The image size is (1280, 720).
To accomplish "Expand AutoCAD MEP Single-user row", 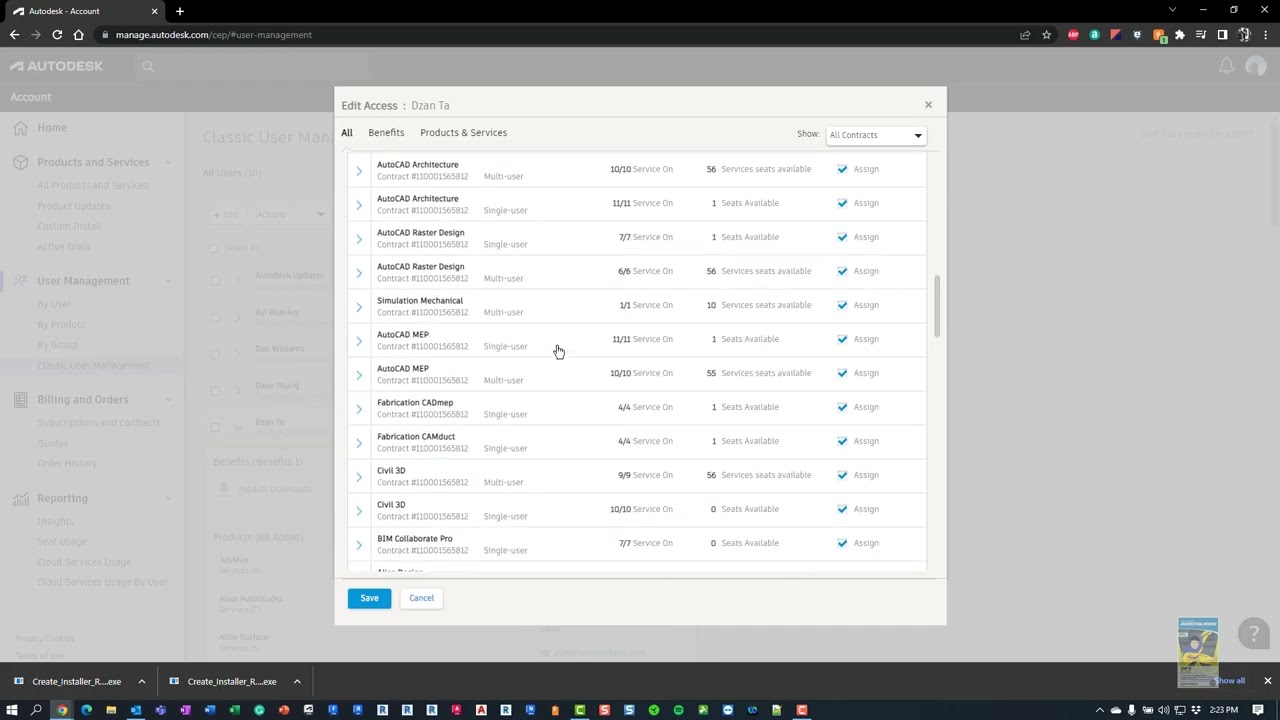I will point(359,341).
